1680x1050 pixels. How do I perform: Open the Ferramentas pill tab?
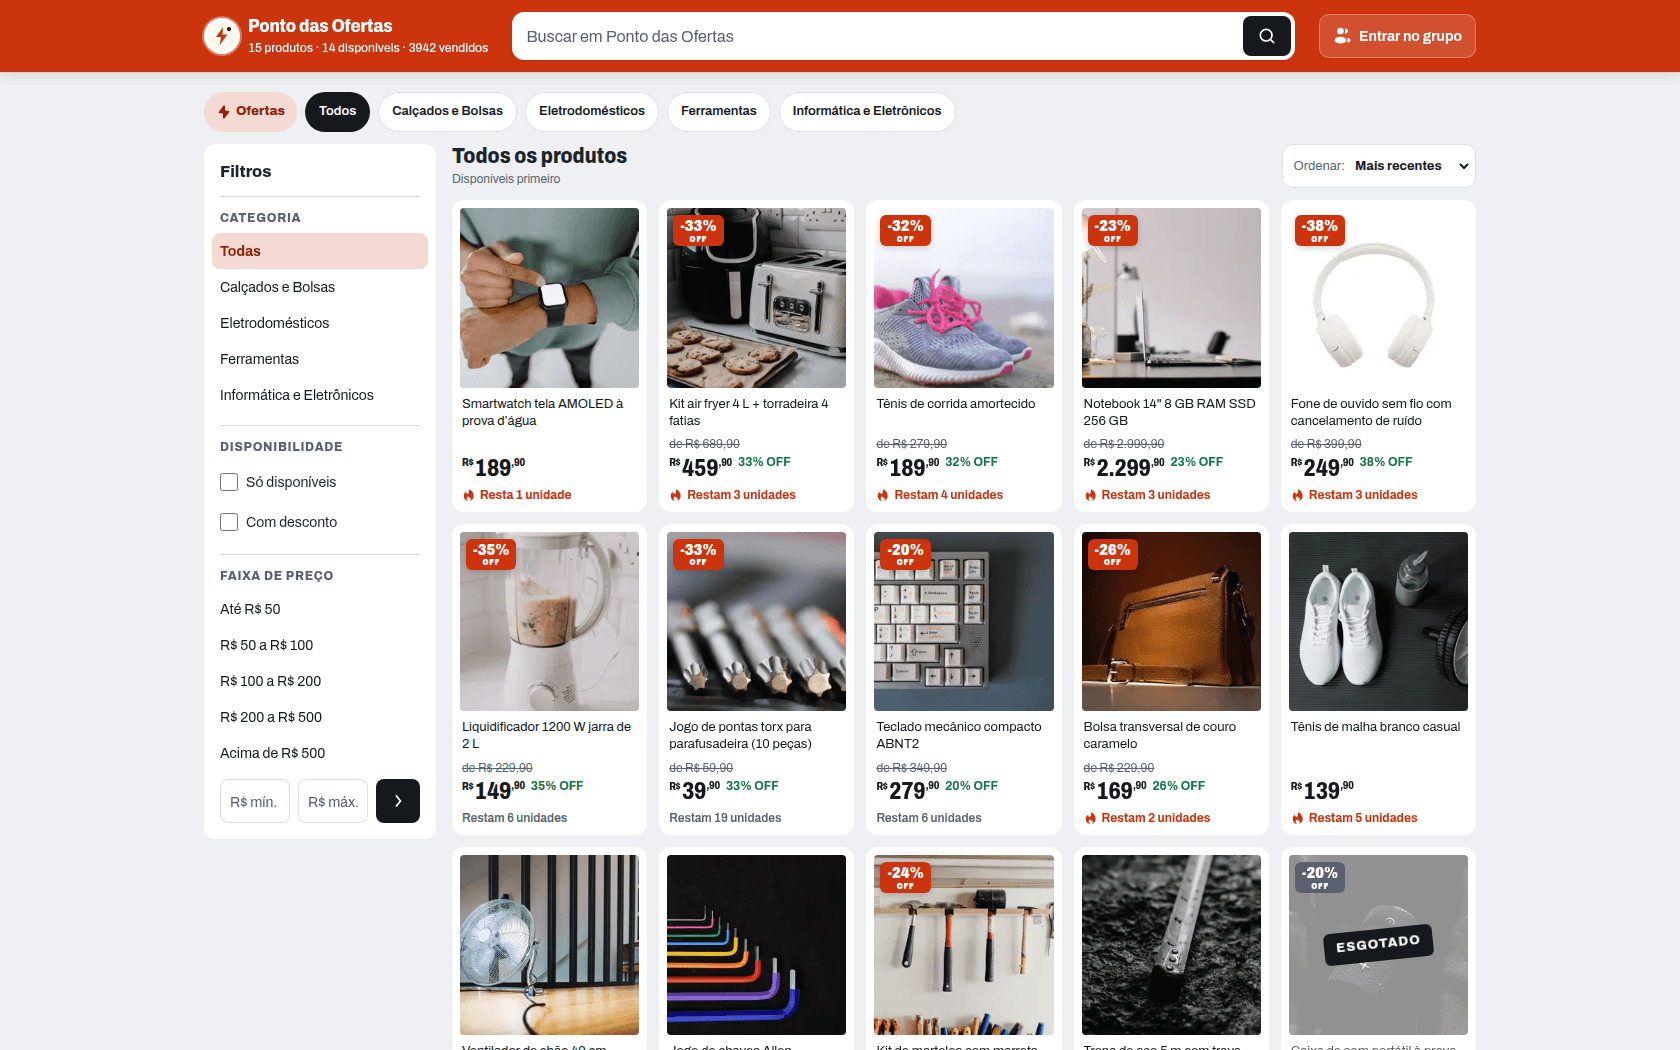click(718, 111)
